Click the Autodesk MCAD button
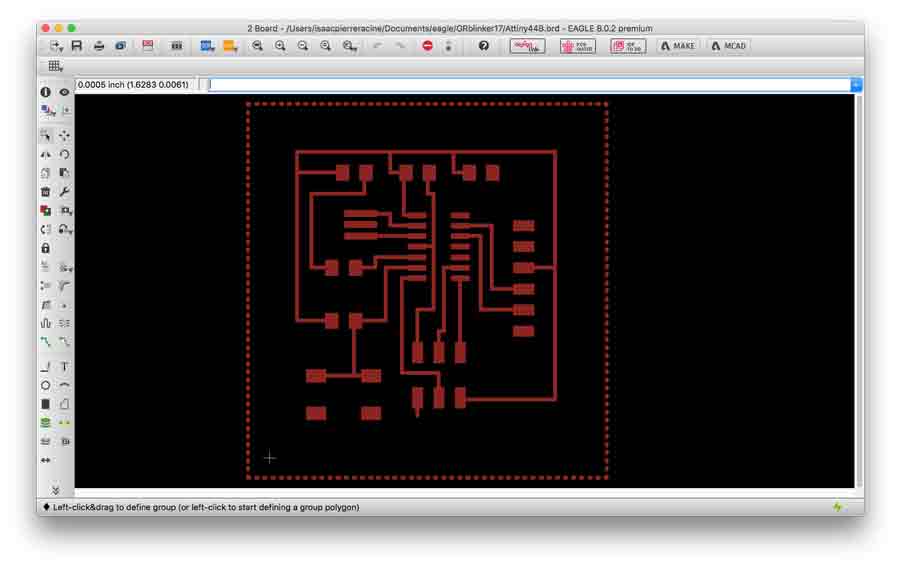Screen dimensions: 900x568 click(x=728, y=46)
